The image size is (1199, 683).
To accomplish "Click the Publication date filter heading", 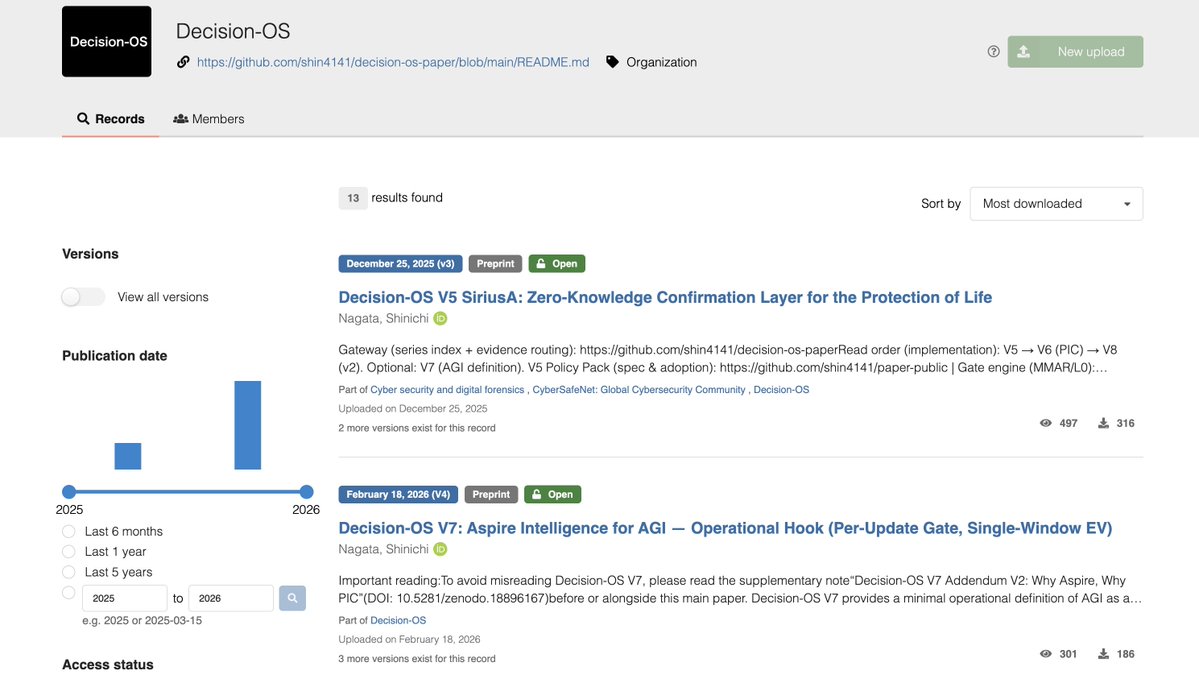I will [115, 356].
